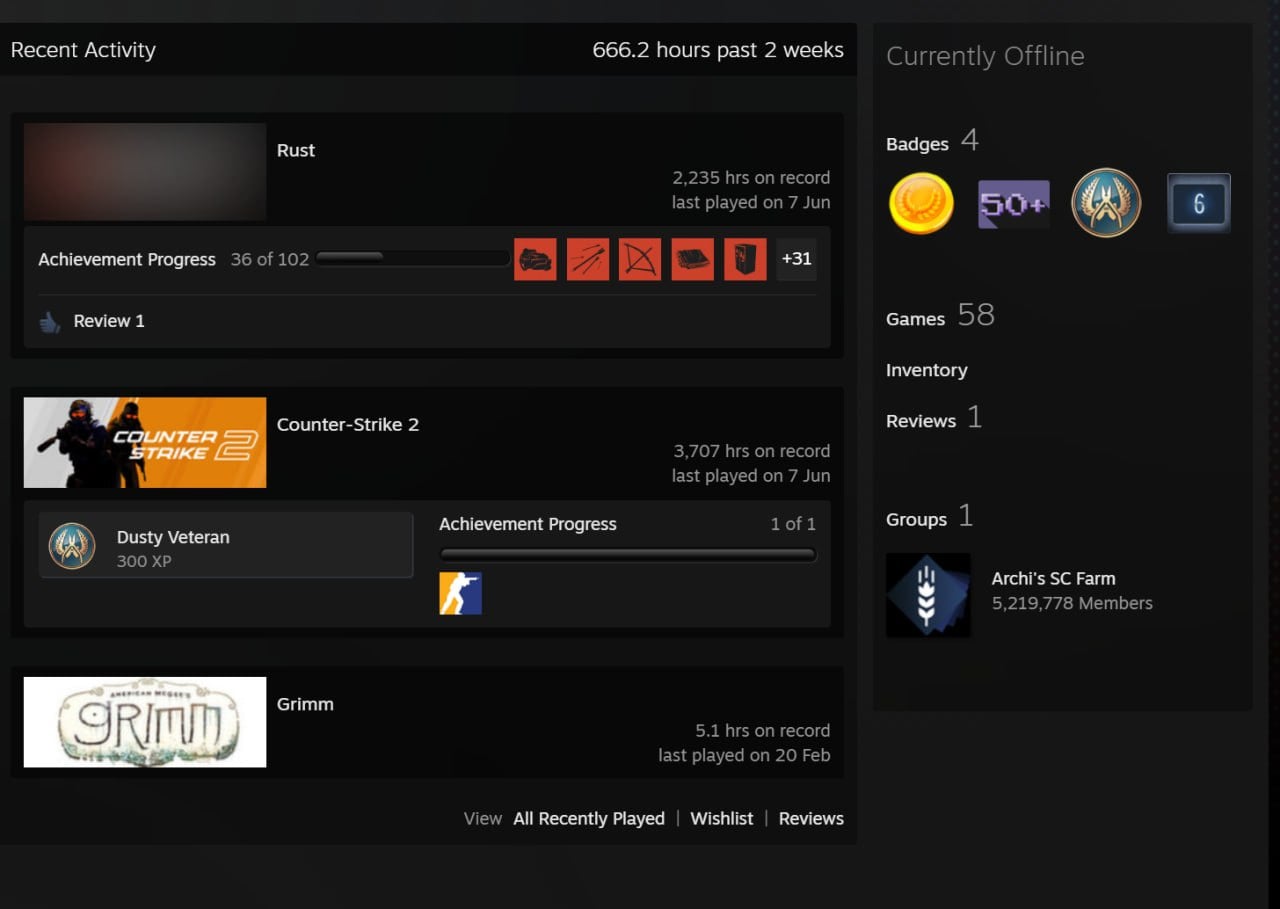The width and height of the screenshot is (1280, 909).
Task: Click the 'Currently Offline' status text
Action: point(985,56)
